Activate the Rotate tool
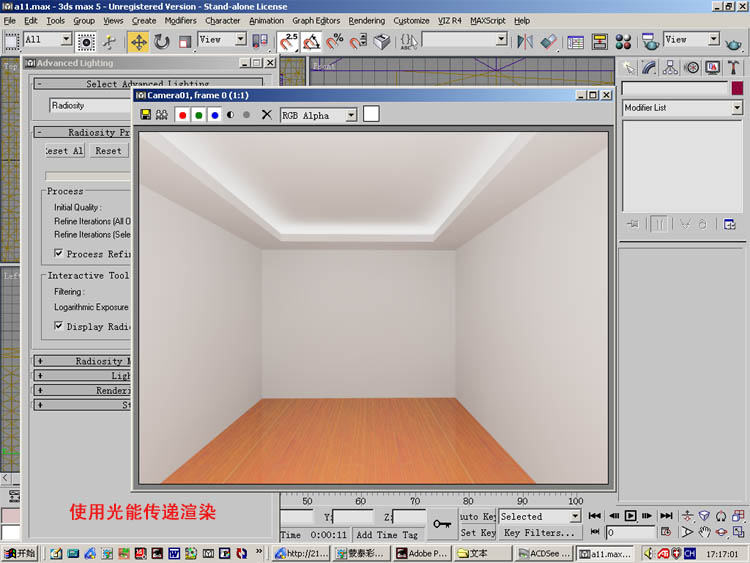This screenshot has width=750, height=563. click(162, 42)
